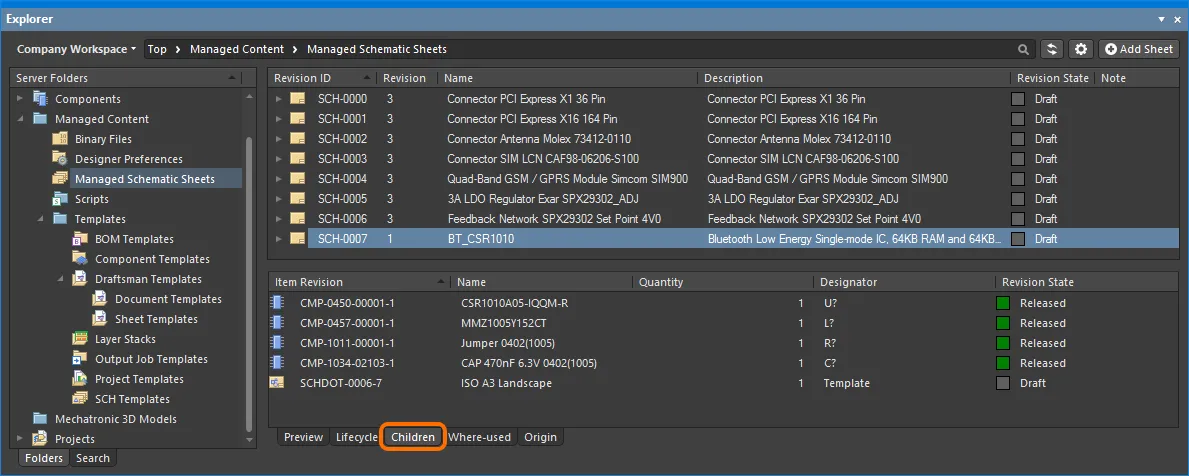This screenshot has height=476, width=1189.
Task: Expand the SCH-0000 revision row
Action: click(279, 99)
